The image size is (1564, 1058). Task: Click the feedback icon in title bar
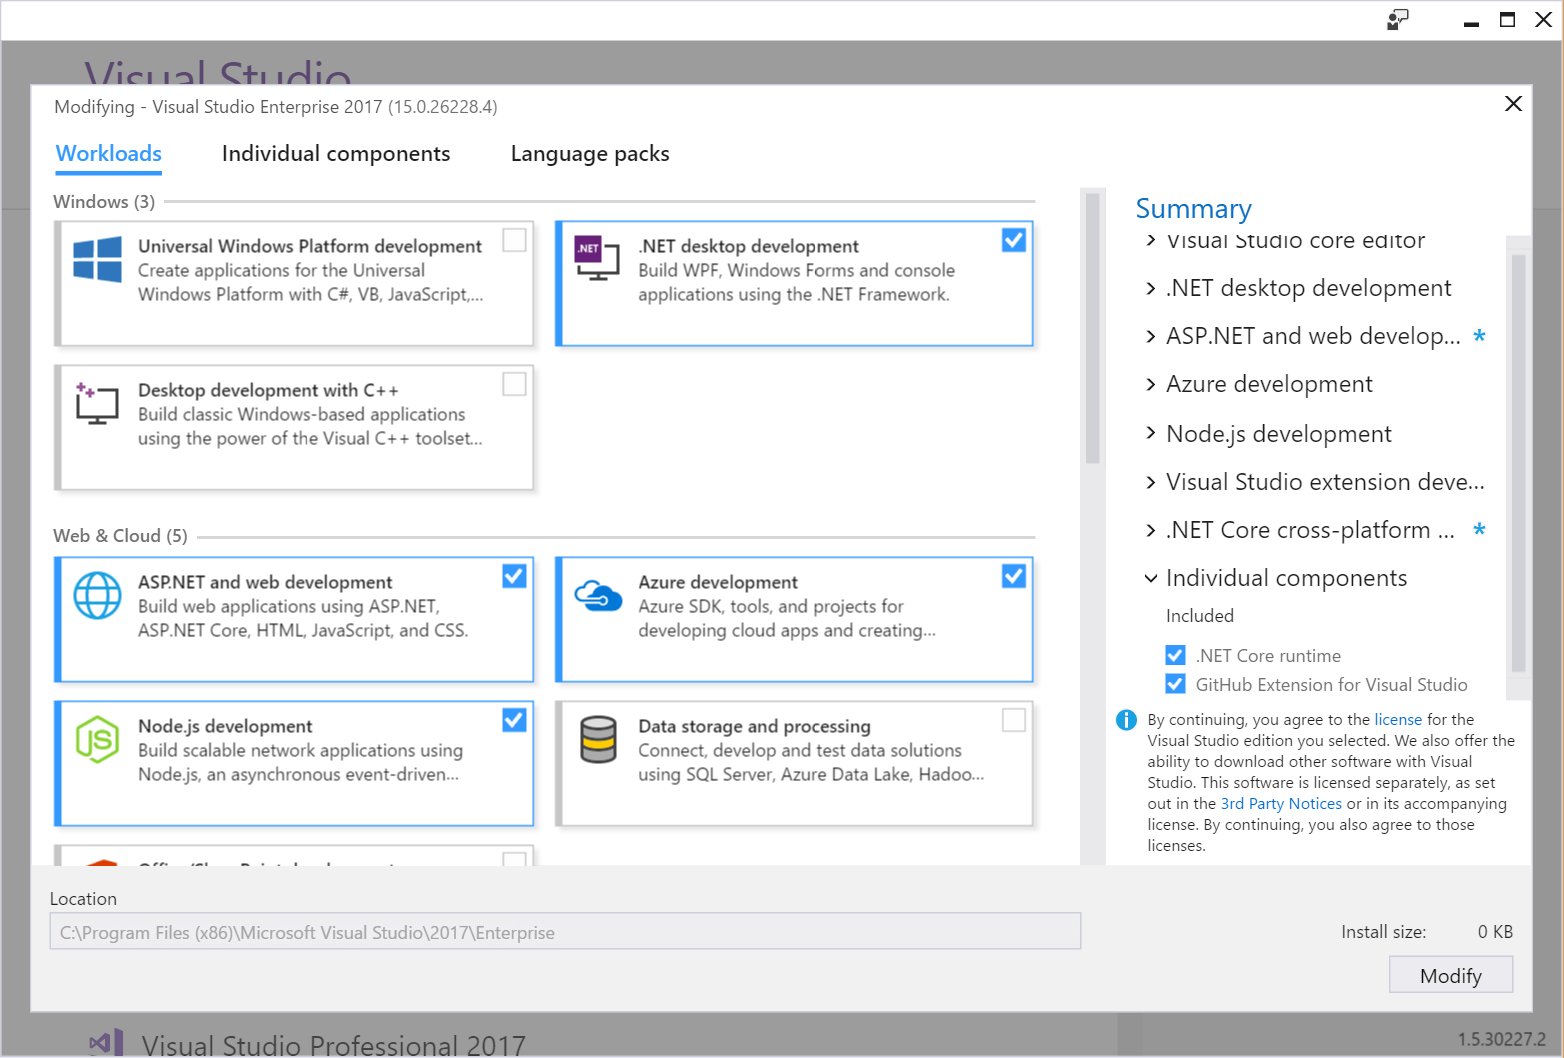[x=1397, y=20]
